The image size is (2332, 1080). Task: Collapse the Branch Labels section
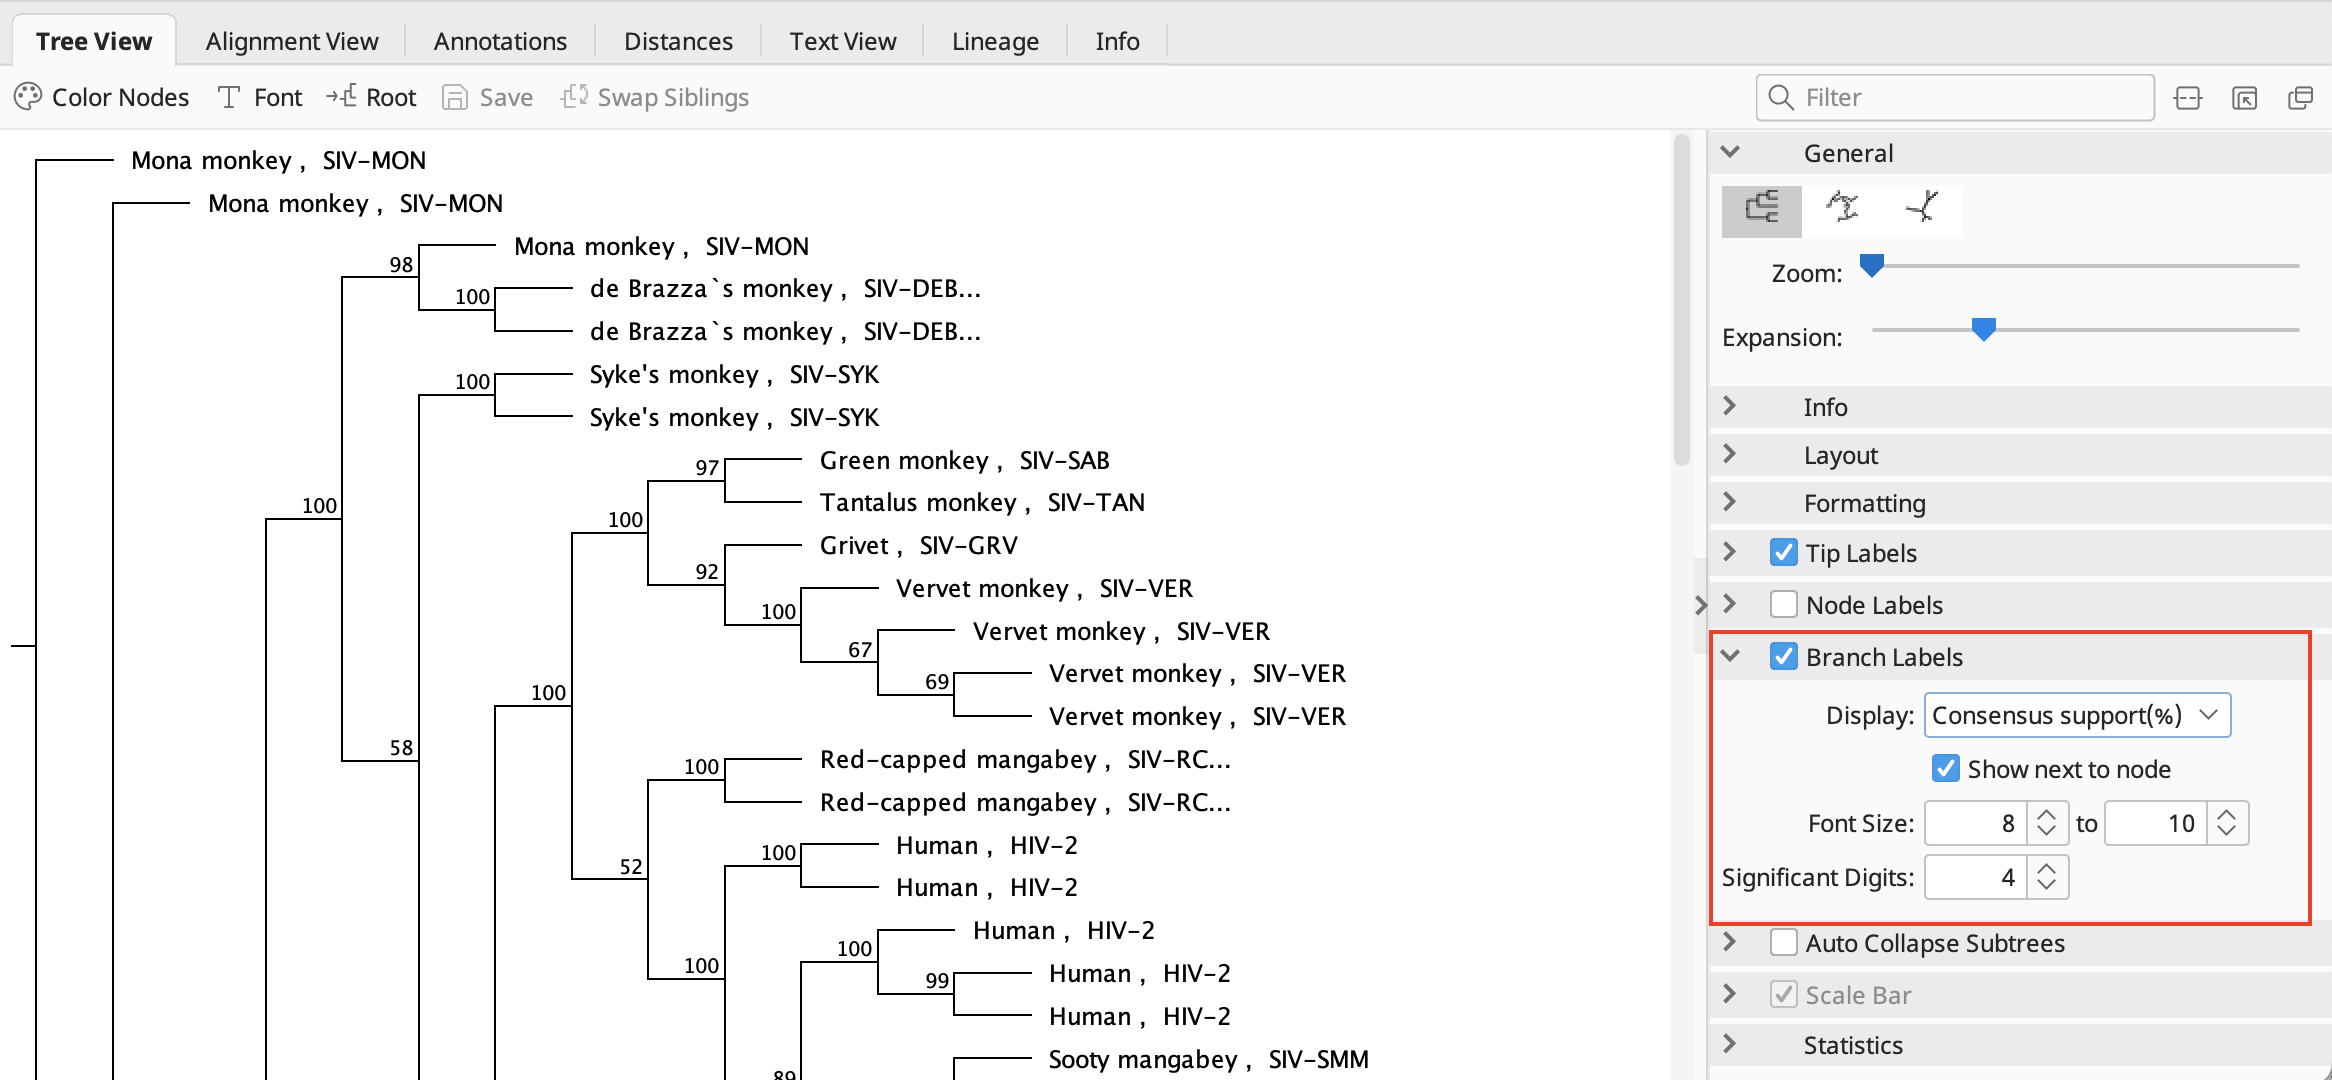(x=1730, y=657)
